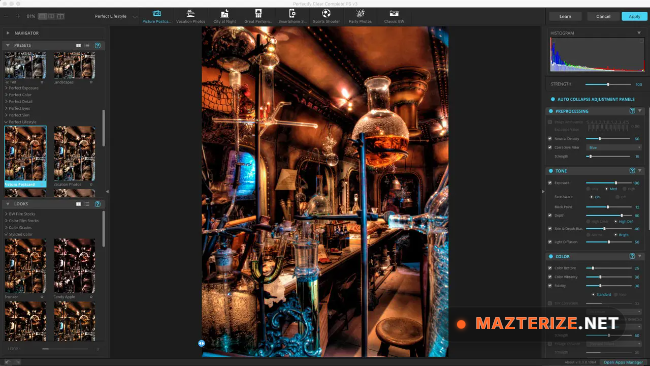Toggle Auto Collapse Adjustment Panels
The image size is (650, 366).
click(553, 99)
